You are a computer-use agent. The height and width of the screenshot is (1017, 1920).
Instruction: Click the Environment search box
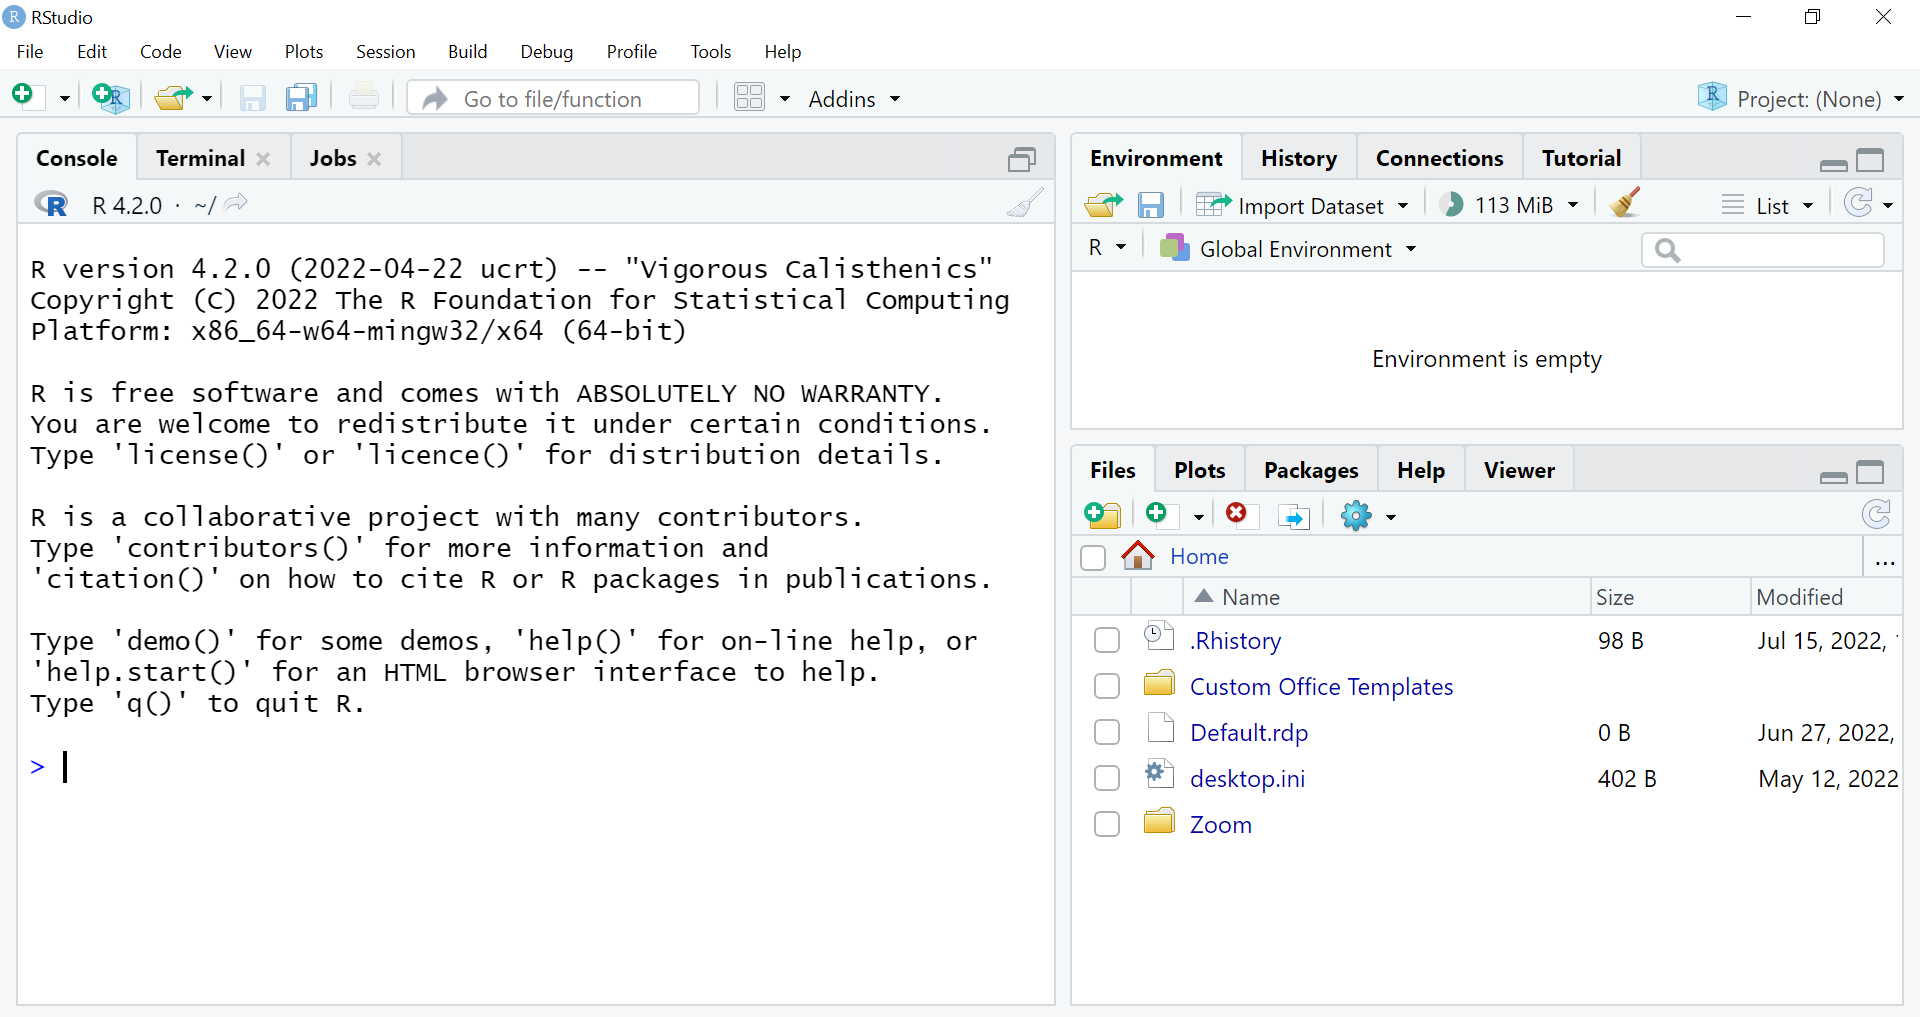(1763, 249)
